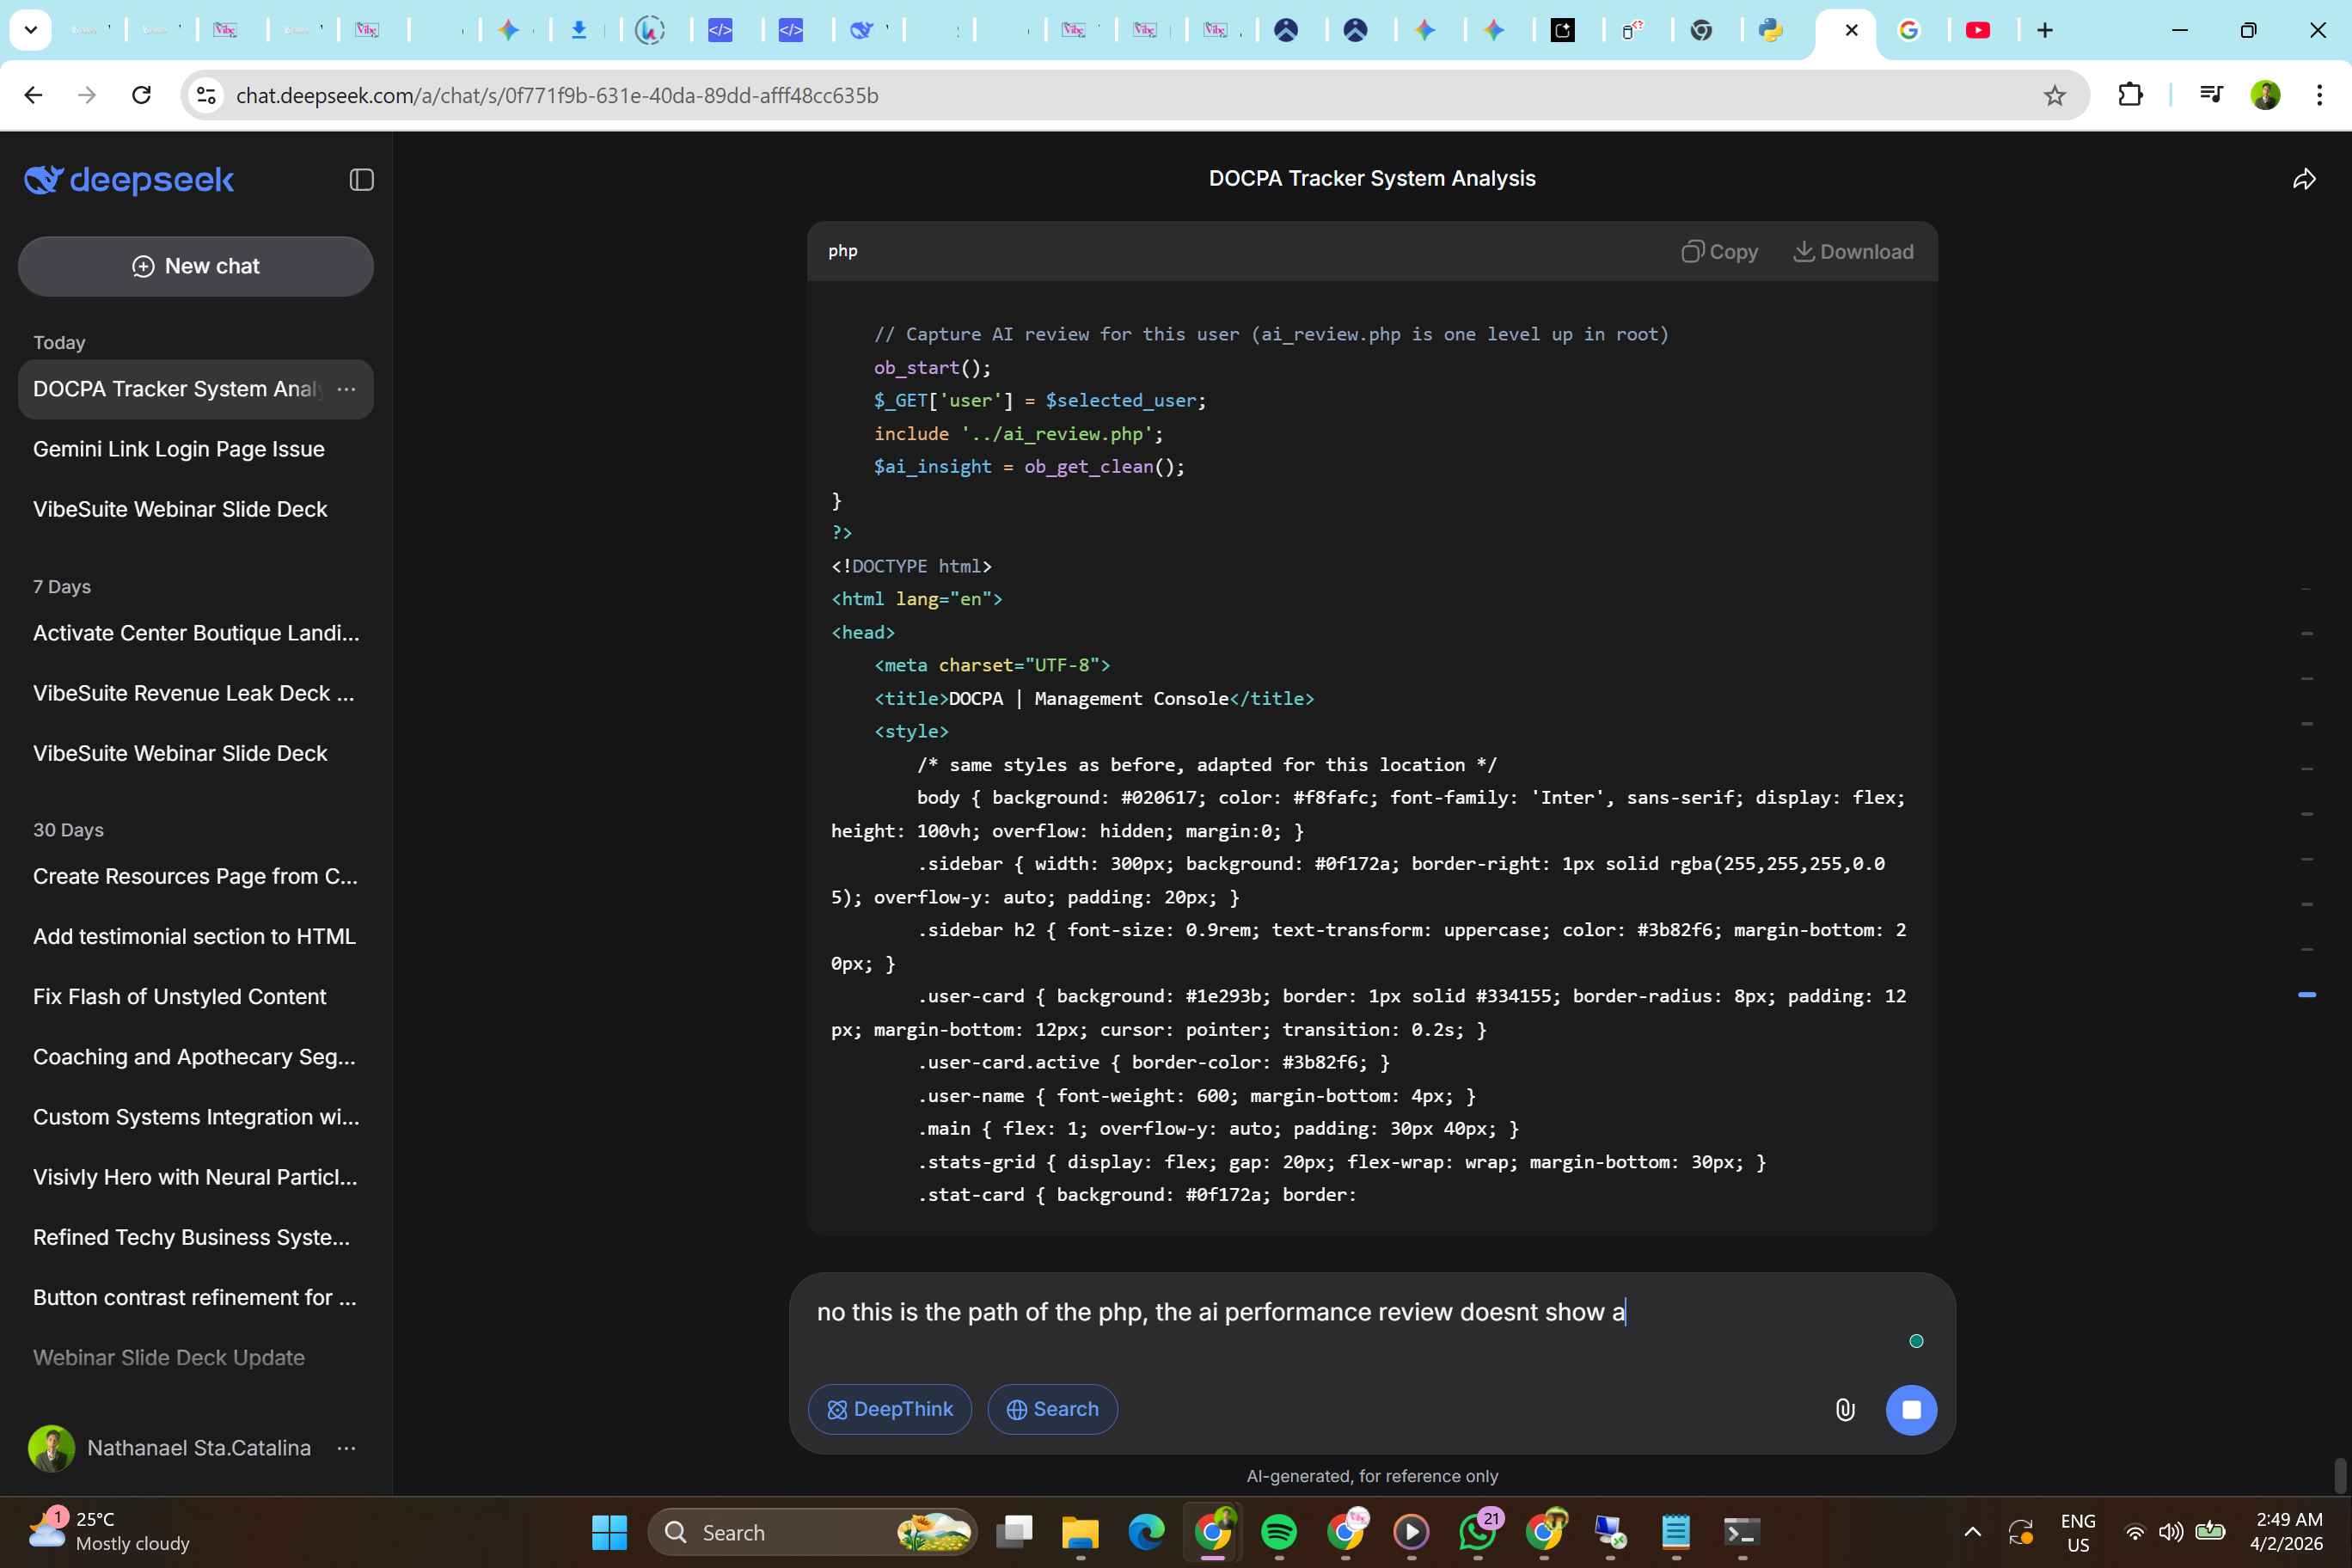
Task: Toggle DeepThink mode
Action: [889, 1409]
